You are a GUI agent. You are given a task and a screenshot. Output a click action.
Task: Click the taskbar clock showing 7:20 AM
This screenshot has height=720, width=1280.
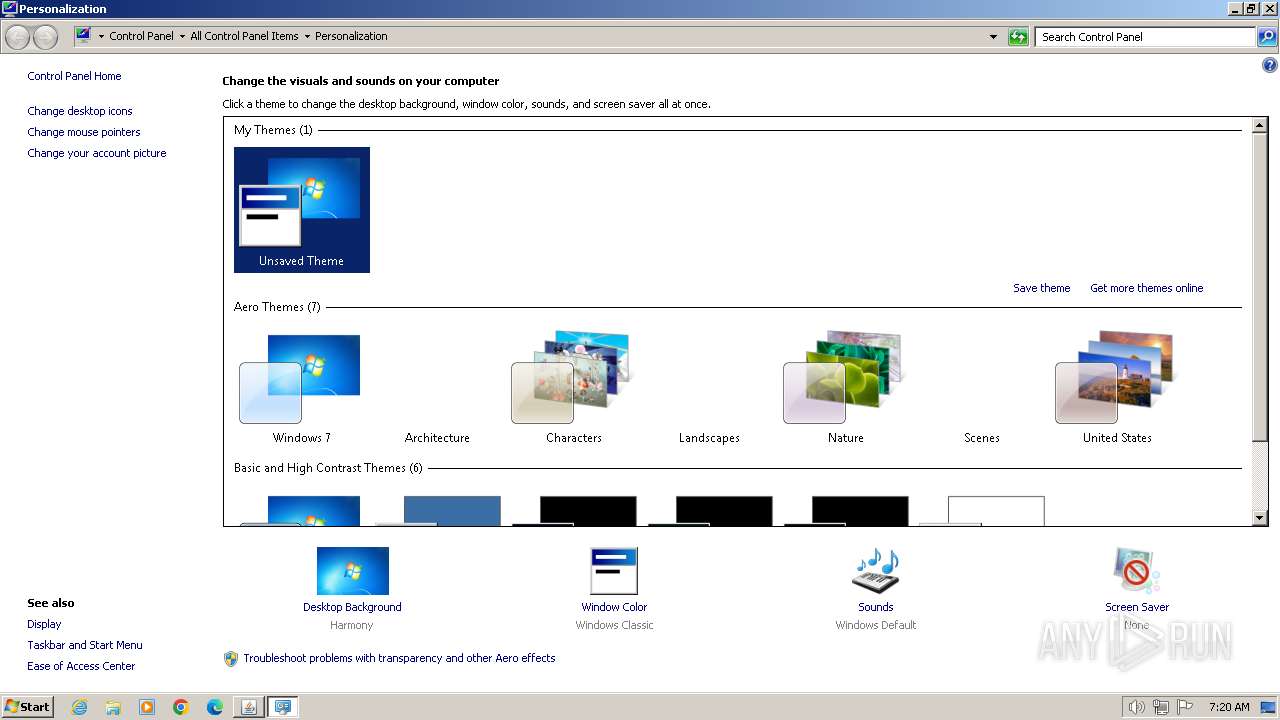pos(1229,707)
